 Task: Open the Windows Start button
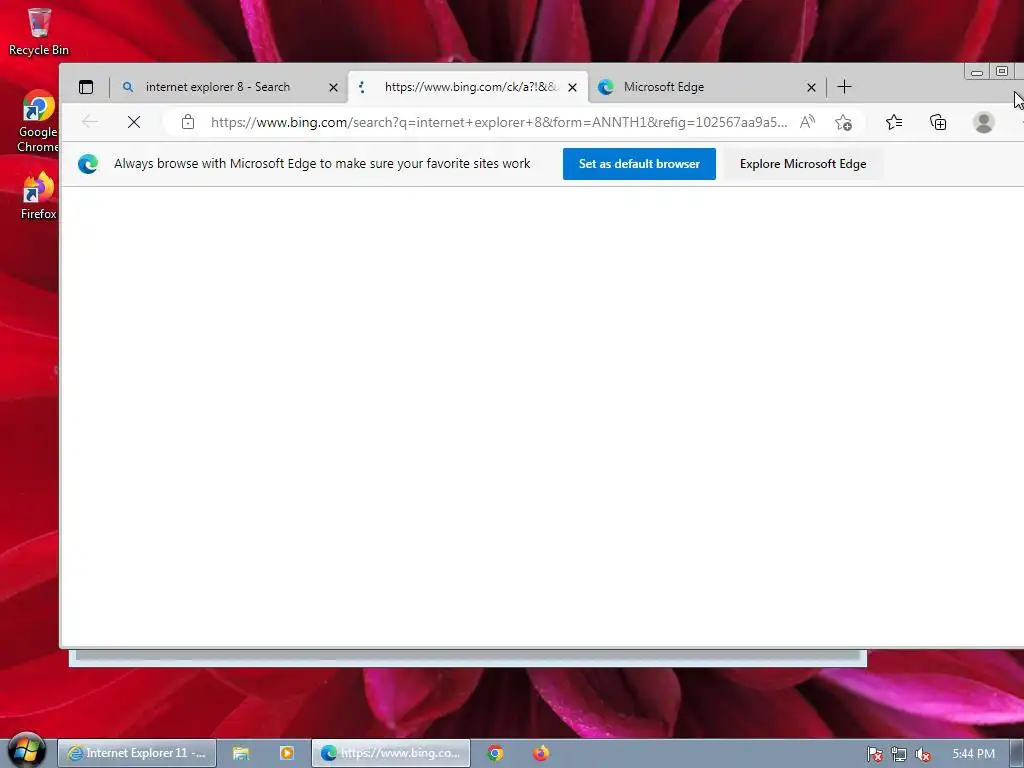26,751
